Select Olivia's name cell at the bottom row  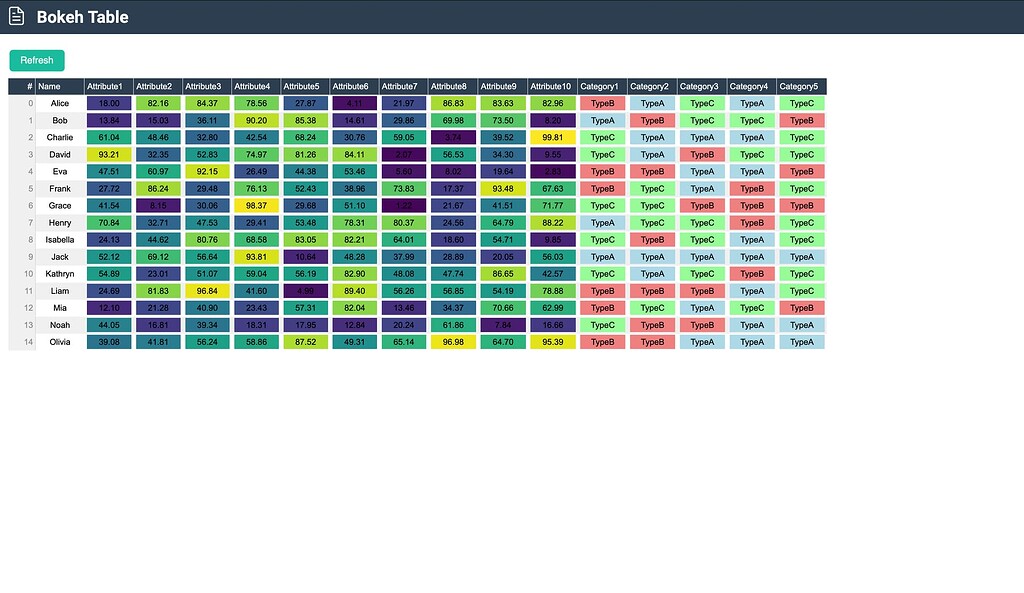(x=60, y=341)
